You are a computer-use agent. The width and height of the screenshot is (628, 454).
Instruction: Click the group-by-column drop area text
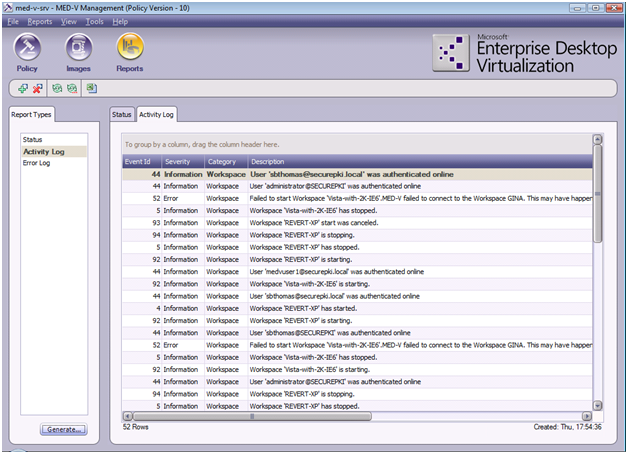(202, 145)
